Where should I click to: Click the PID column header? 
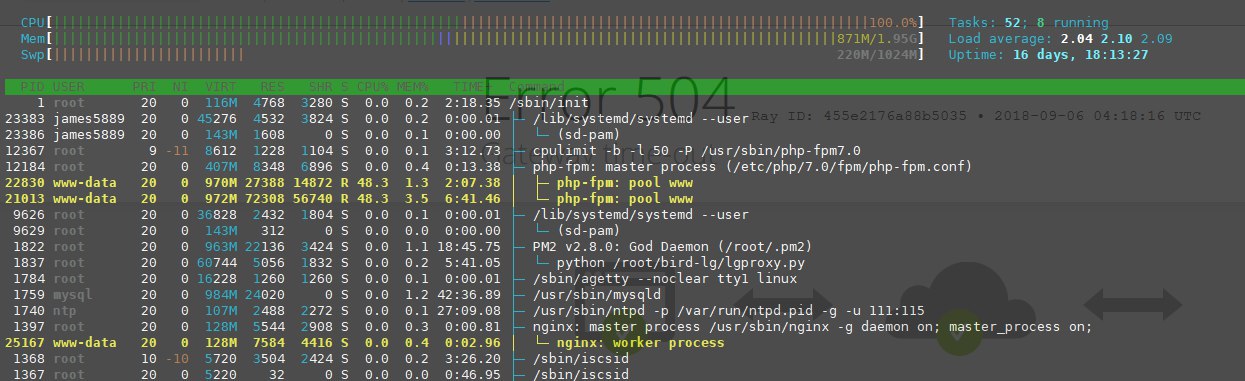33,87
